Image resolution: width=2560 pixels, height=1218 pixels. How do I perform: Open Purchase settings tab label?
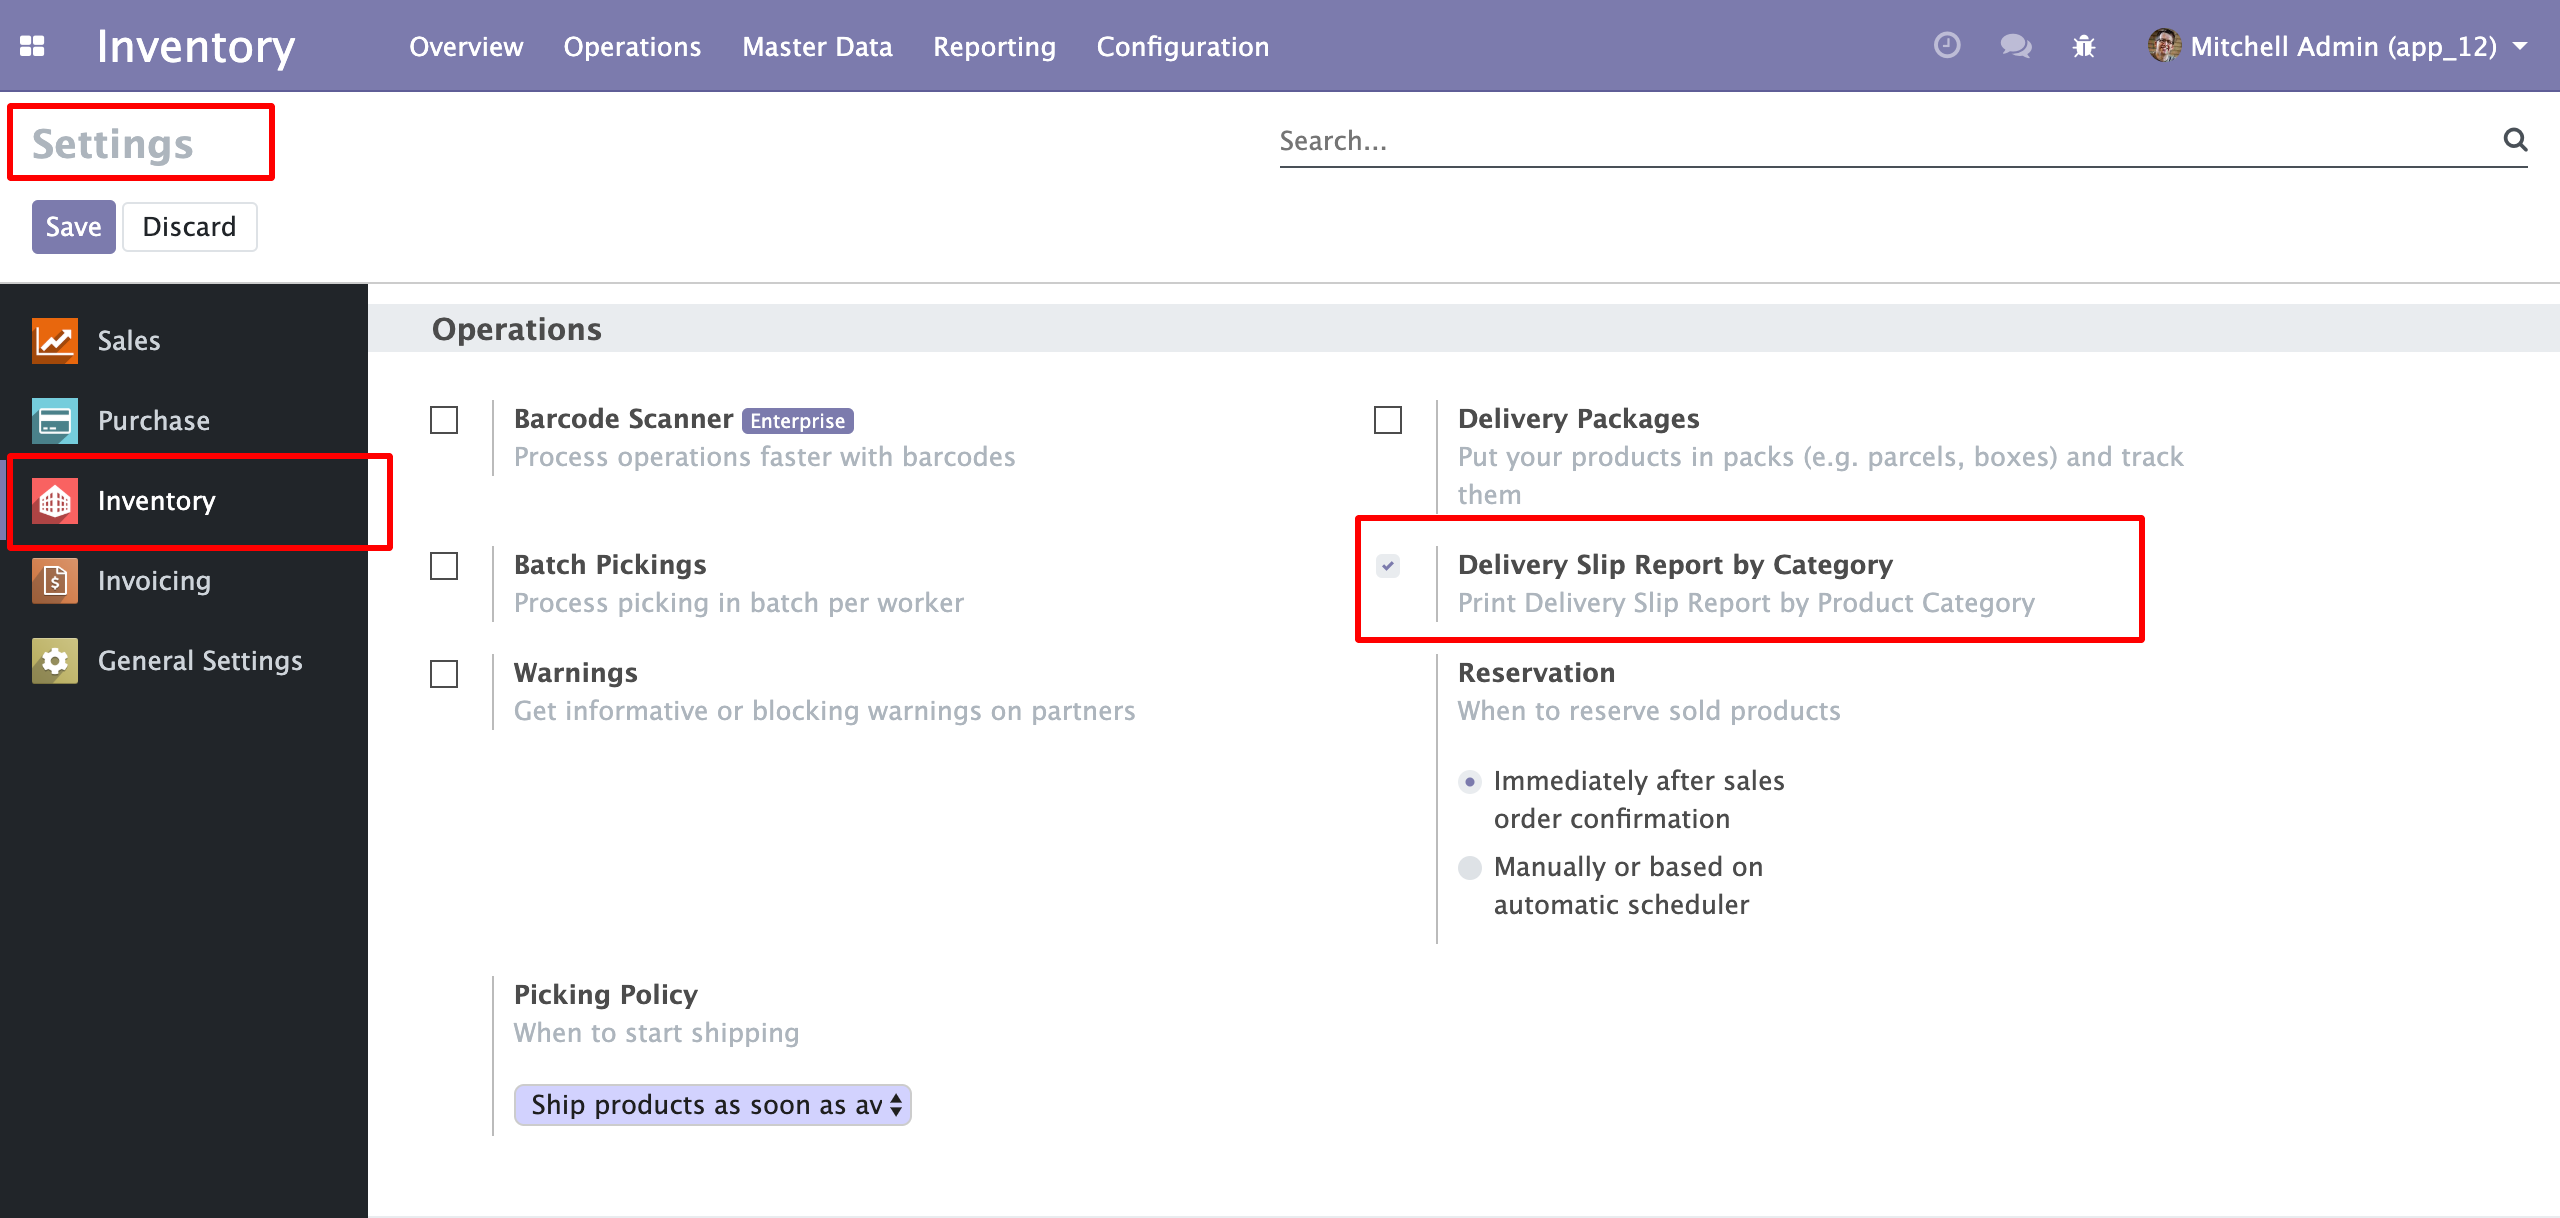tap(154, 421)
